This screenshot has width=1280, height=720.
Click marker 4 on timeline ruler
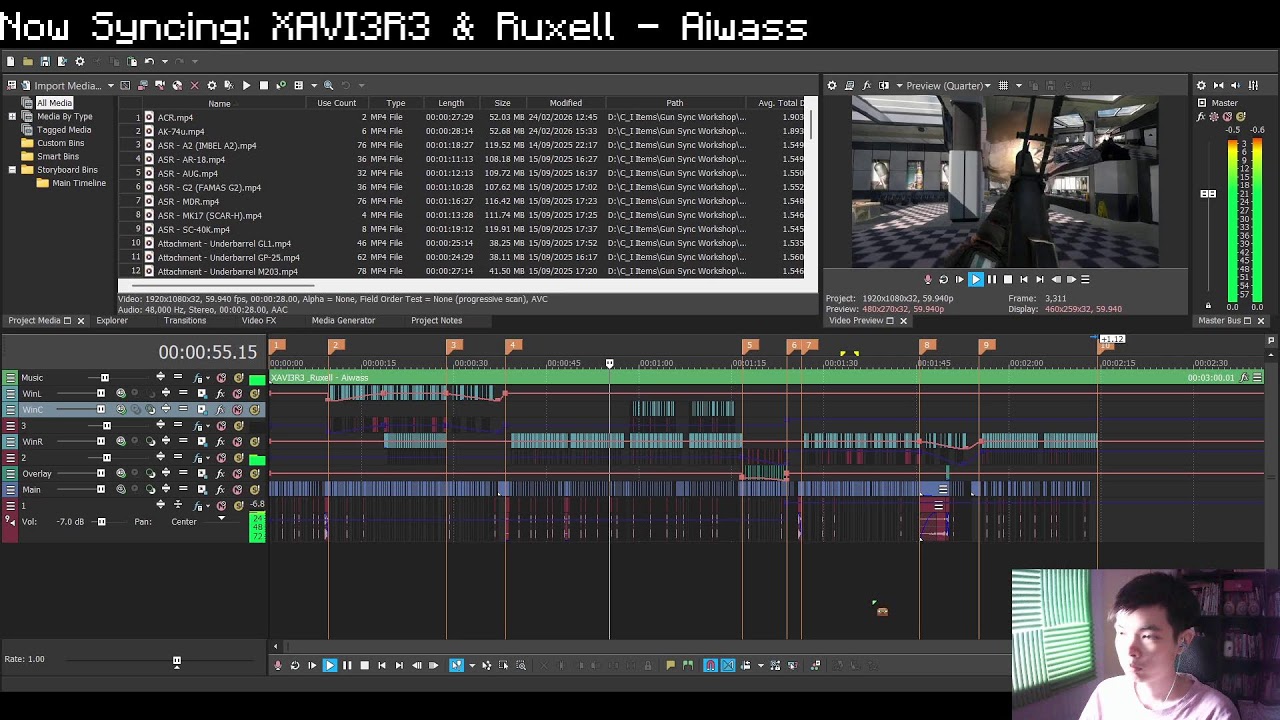coord(513,345)
